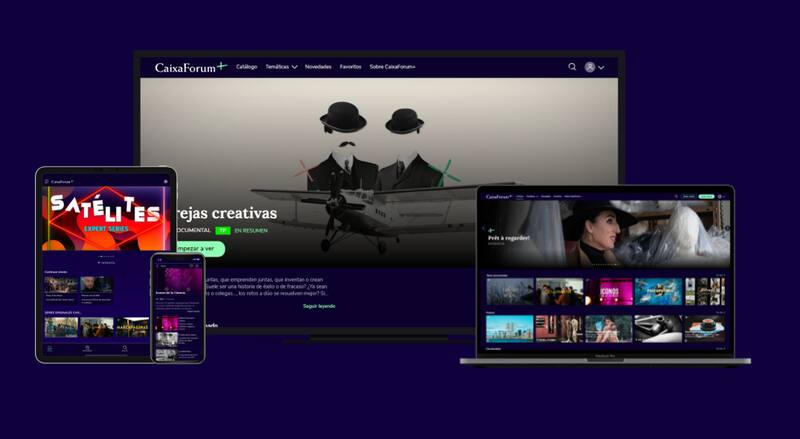
Task: Tap the home icon in the tablet bottom bar
Action: (x=51, y=349)
